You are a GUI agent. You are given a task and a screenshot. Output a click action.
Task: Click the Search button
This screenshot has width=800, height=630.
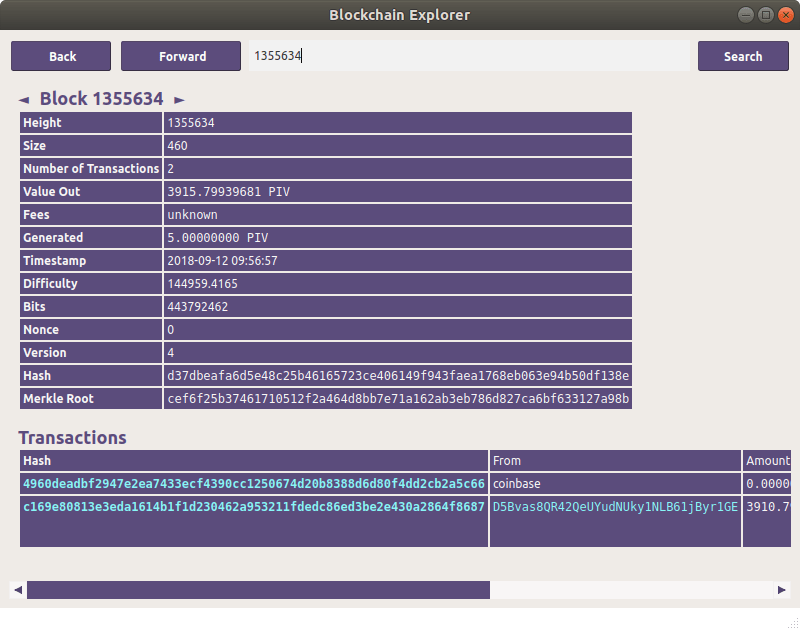(x=743, y=56)
